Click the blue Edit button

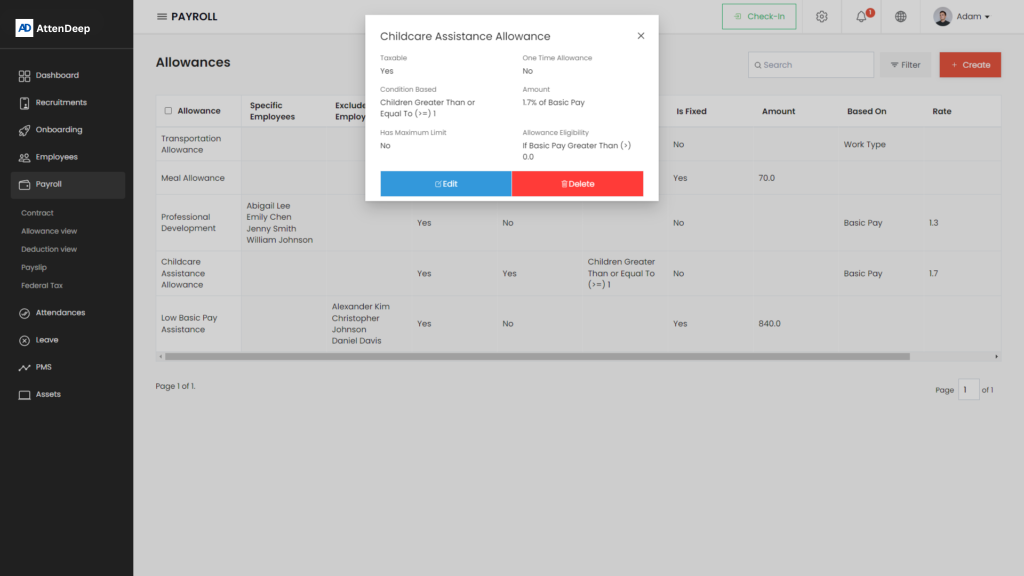446,184
